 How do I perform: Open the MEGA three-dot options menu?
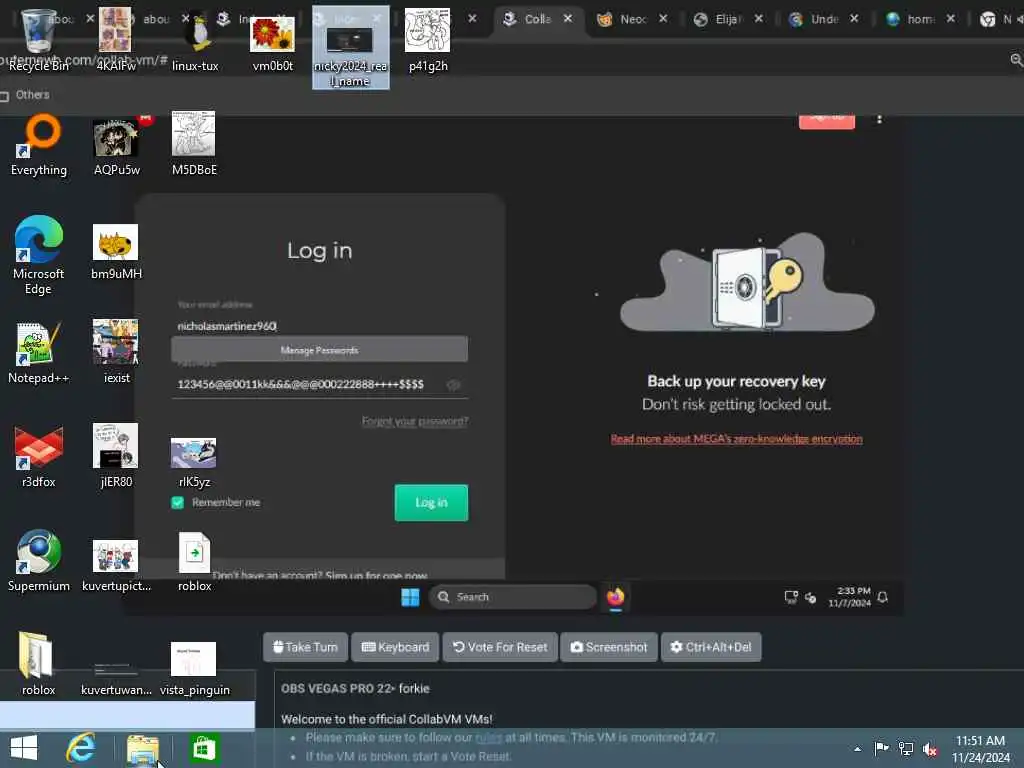tap(880, 119)
